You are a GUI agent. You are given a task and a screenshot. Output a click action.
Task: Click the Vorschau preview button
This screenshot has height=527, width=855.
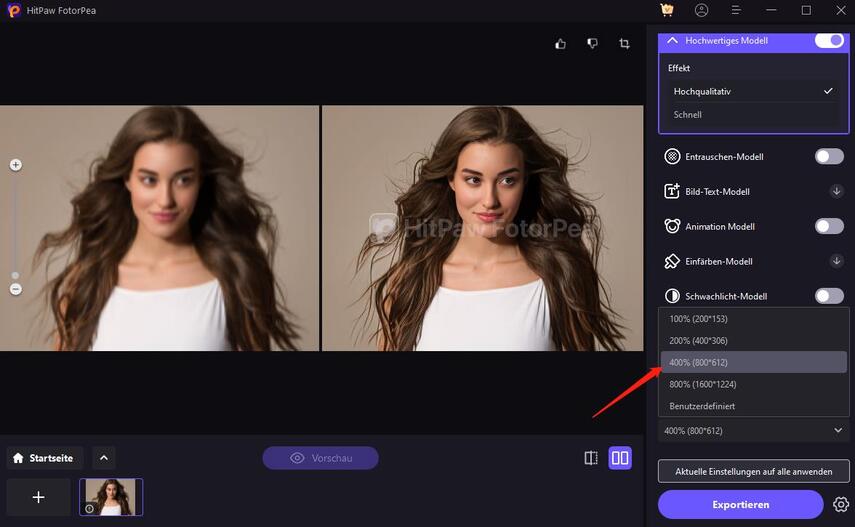(x=321, y=458)
